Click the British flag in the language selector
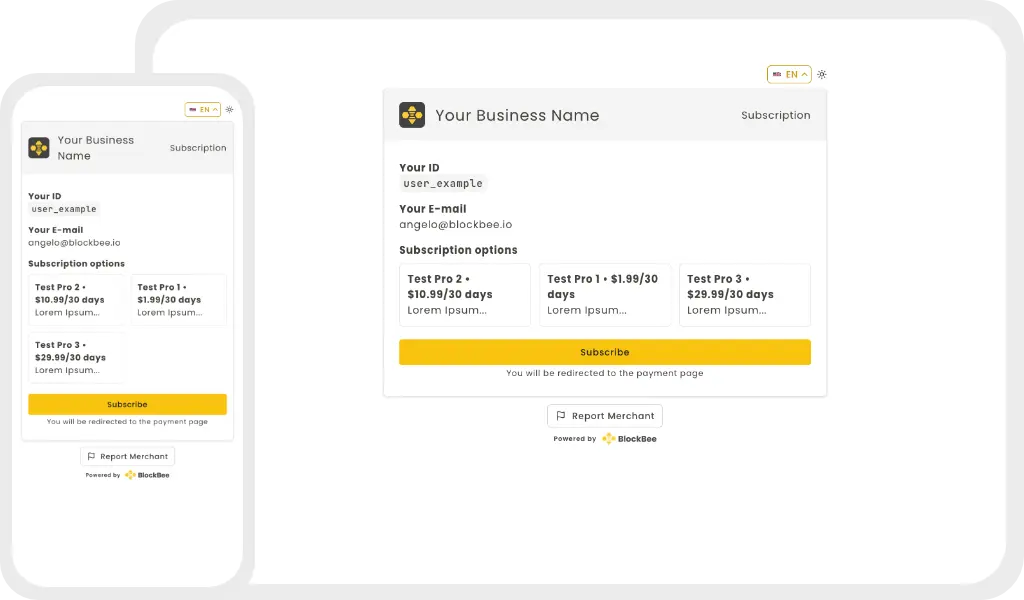Image resolution: width=1024 pixels, height=600 pixels. [x=776, y=74]
